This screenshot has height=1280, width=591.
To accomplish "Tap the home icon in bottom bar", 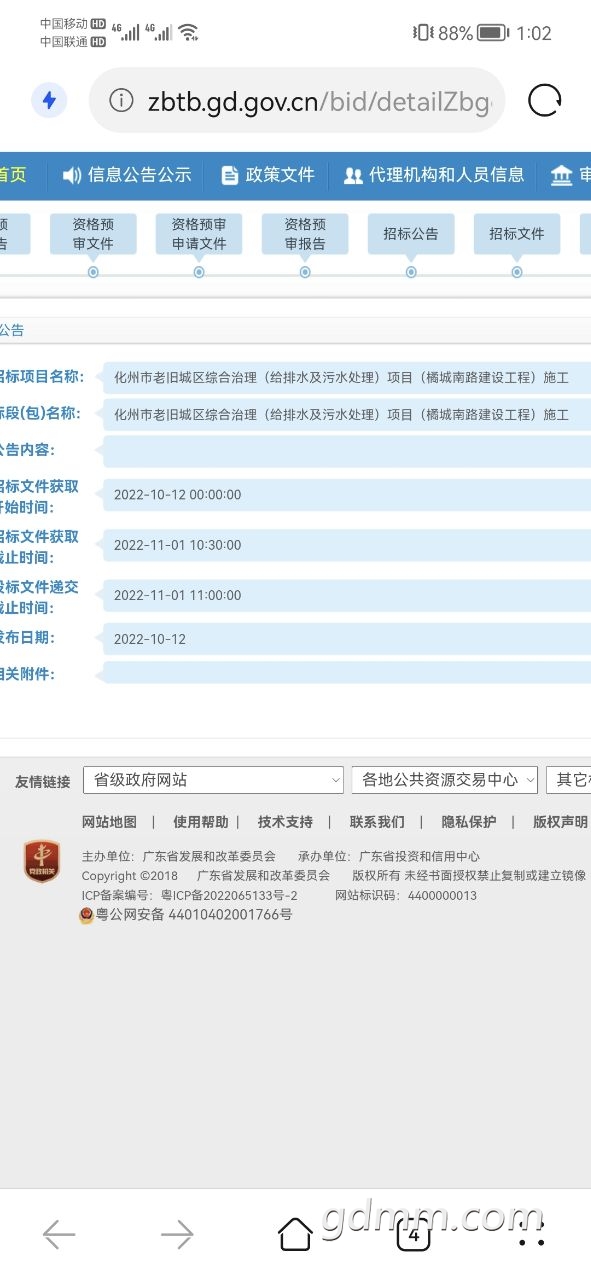I will pos(295,1234).
